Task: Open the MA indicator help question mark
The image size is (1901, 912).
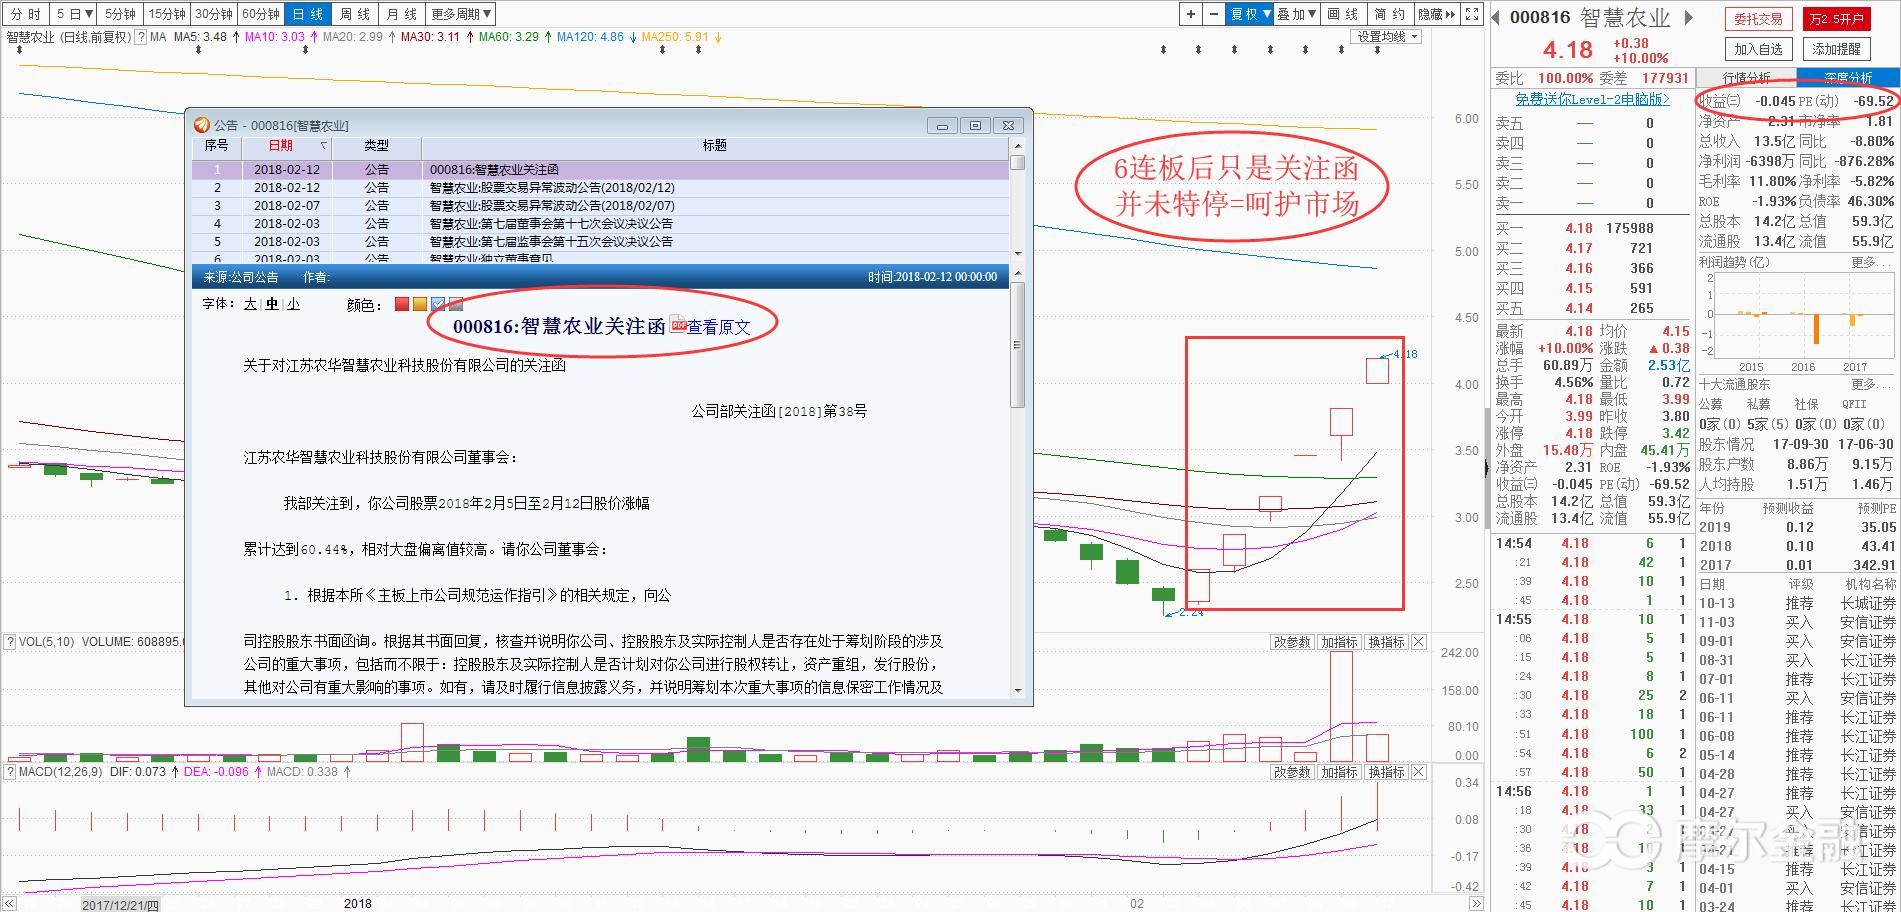Action: (141, 37)
